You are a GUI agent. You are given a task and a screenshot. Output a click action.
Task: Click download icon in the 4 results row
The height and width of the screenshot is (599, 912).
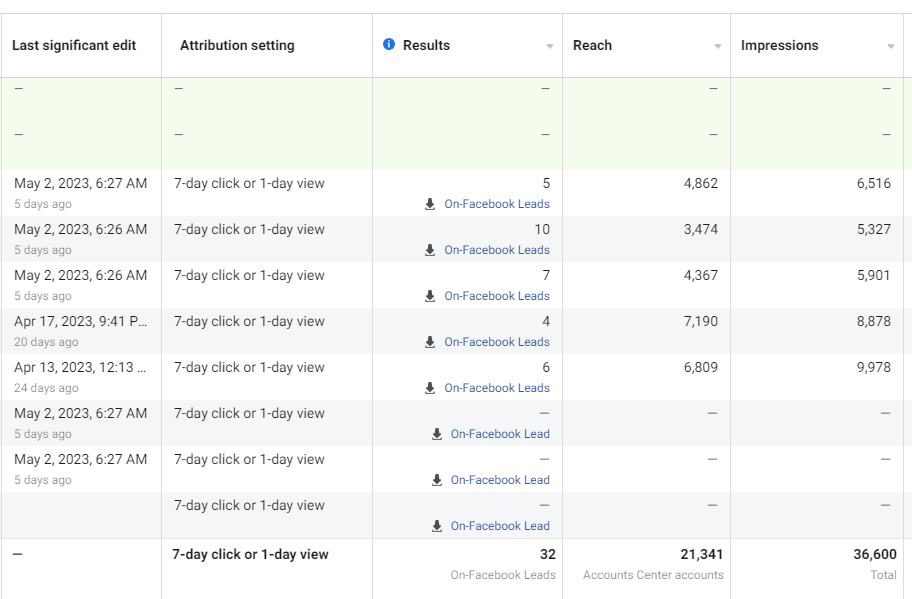tap(430, 342)
